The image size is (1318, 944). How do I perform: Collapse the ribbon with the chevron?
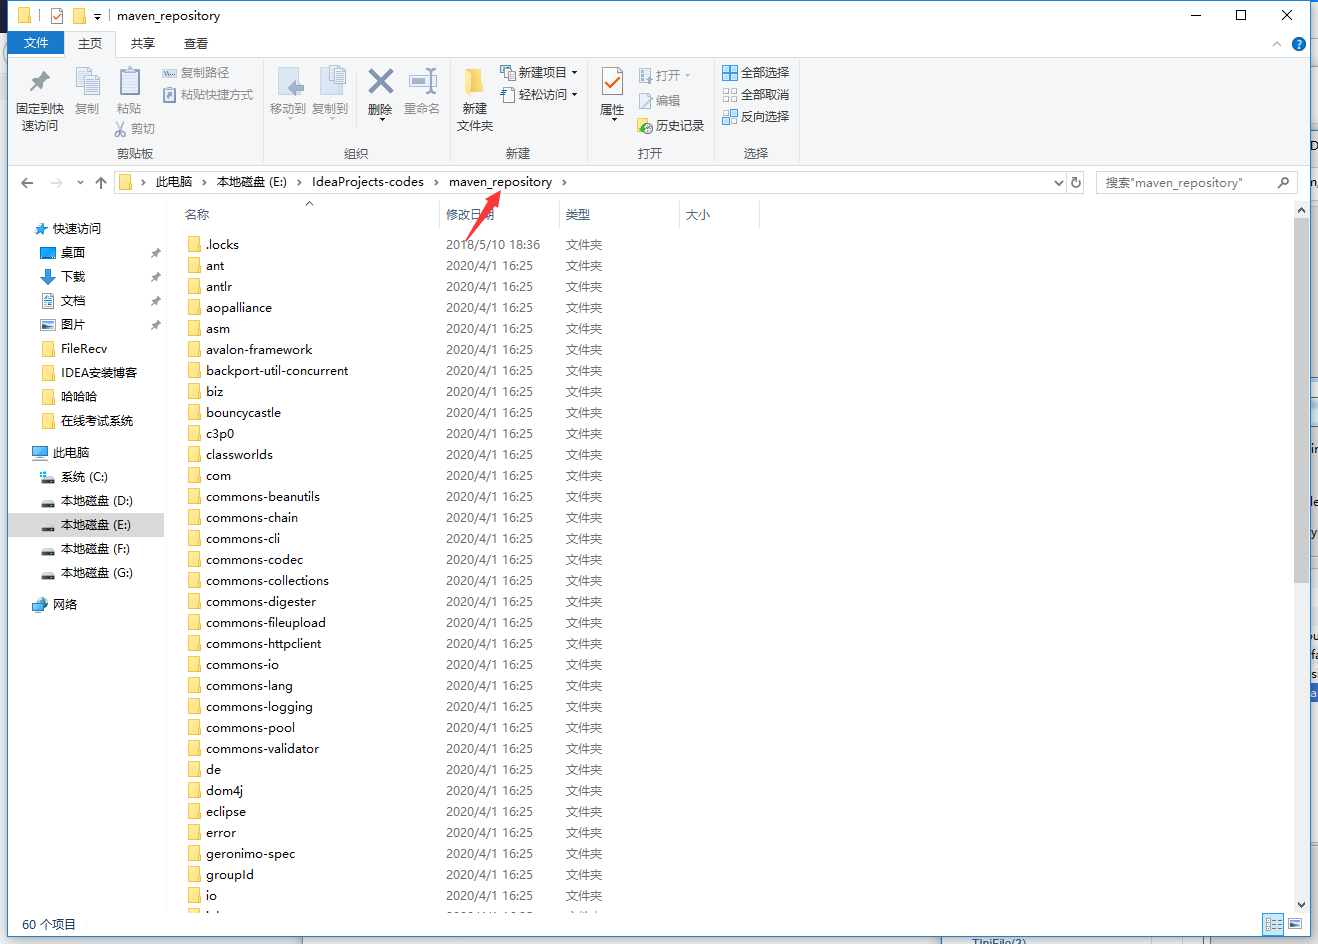click(1277, 44)
